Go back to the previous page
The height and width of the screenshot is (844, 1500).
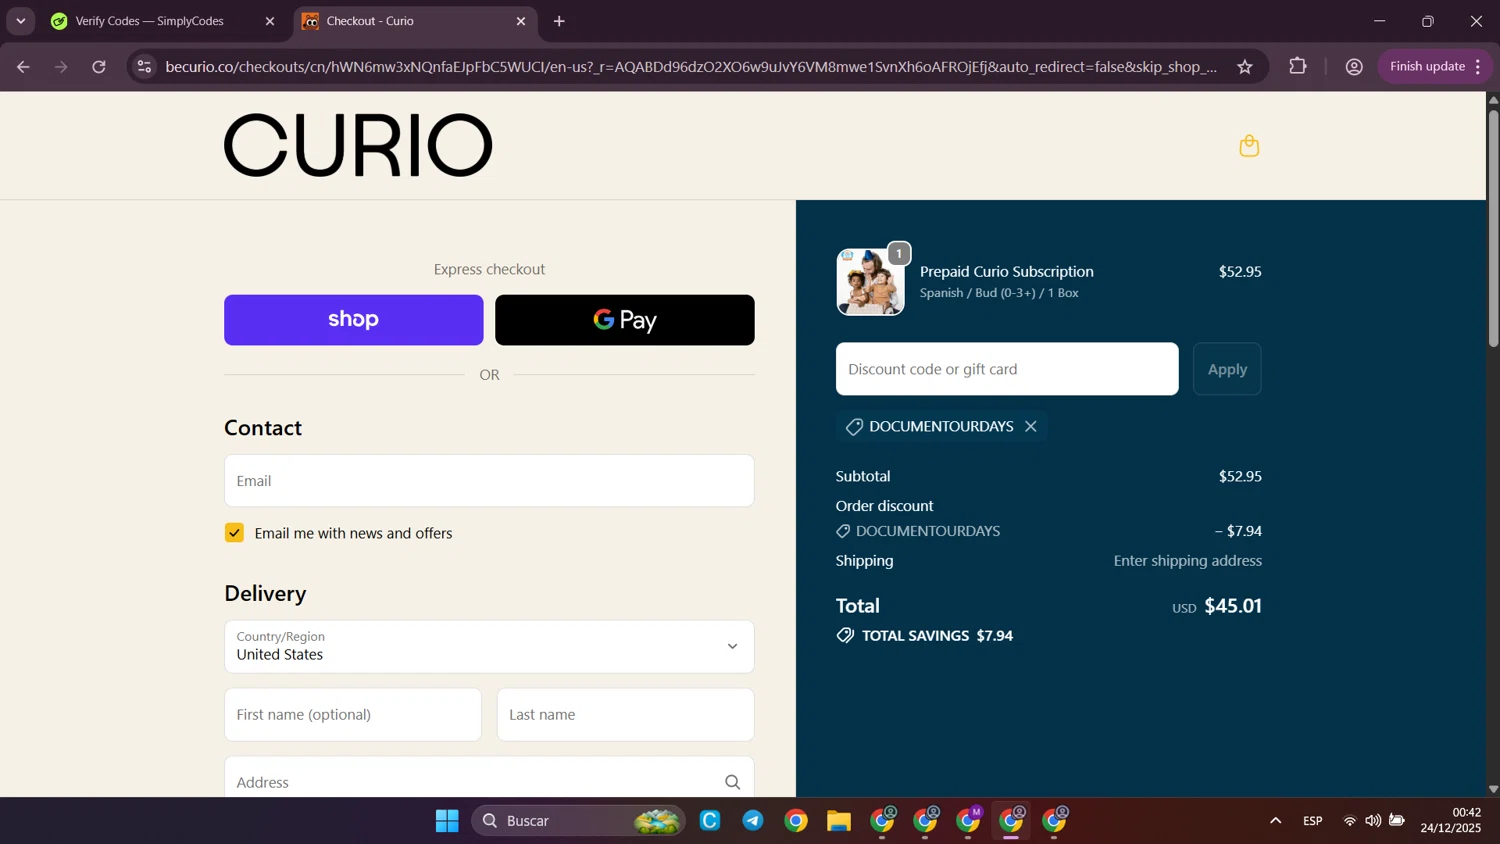pos(23,67)
